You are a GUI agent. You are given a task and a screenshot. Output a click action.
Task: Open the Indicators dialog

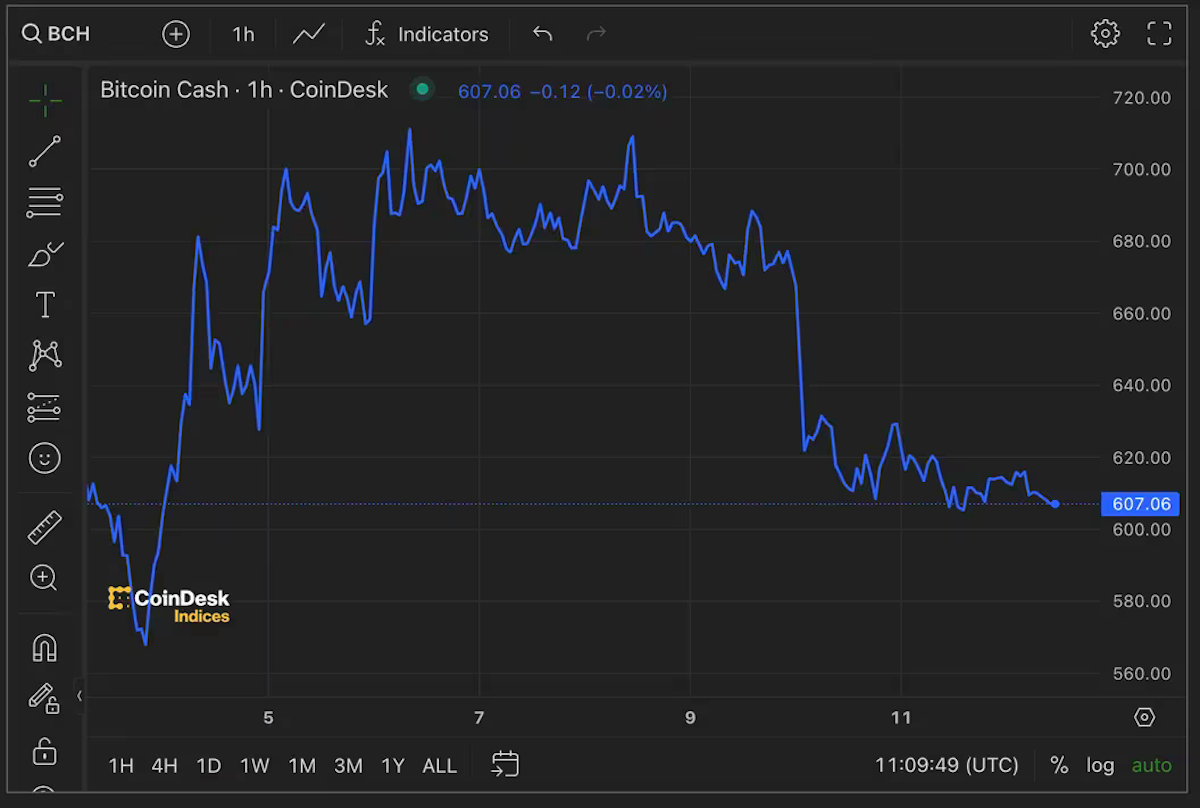tap(427, 34)
